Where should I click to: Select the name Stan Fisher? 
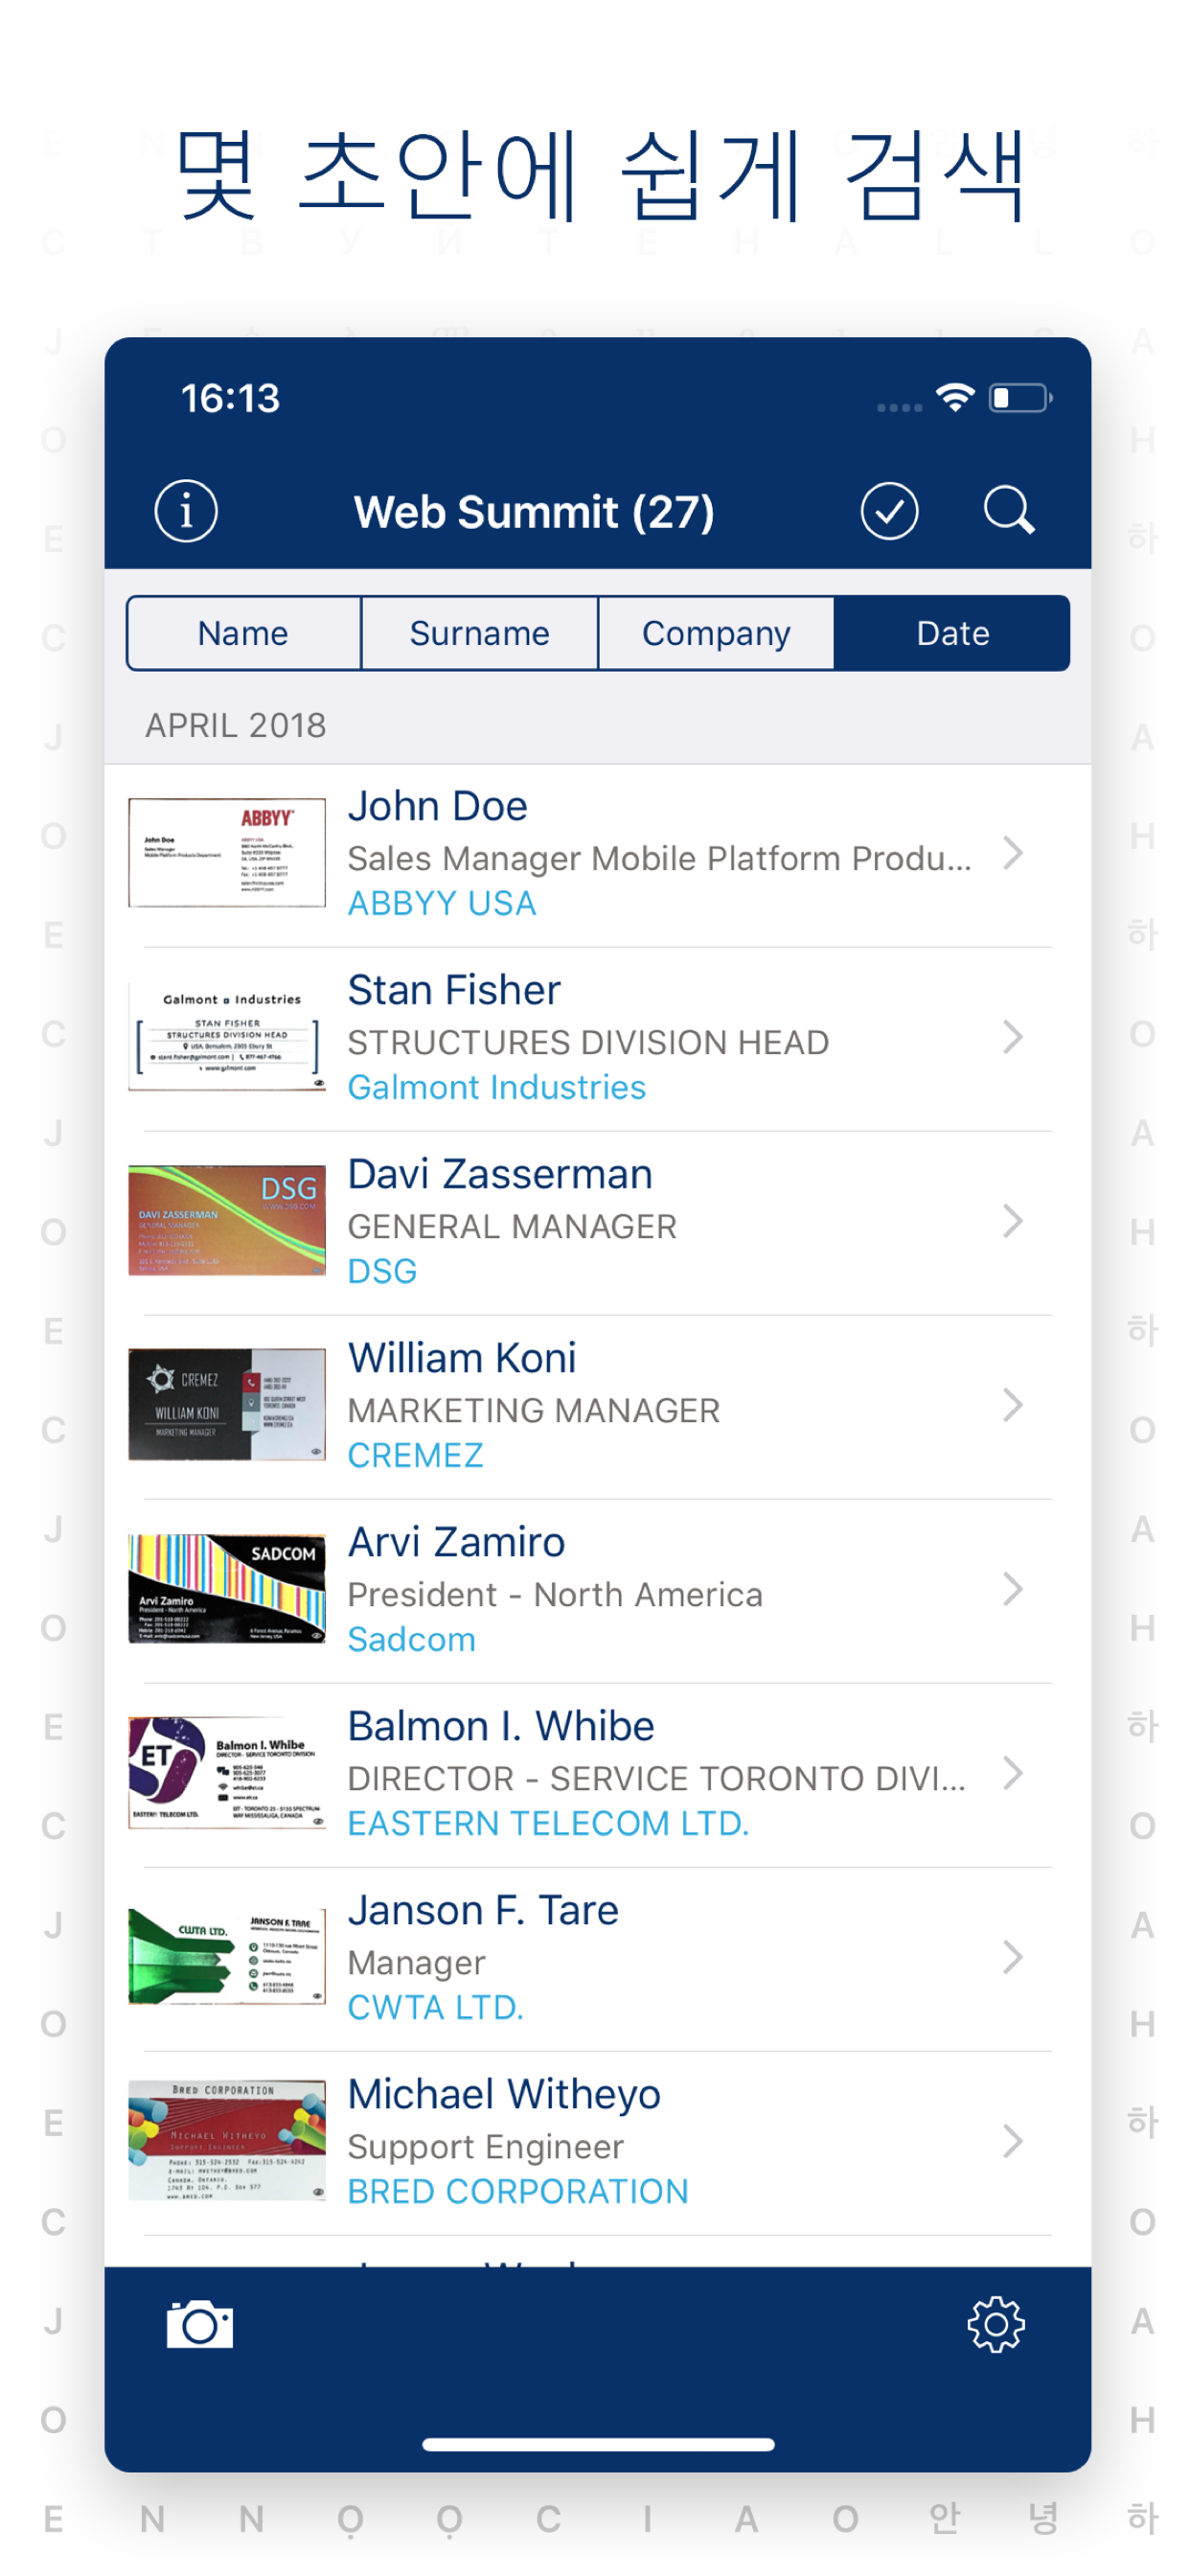point(454,990)
